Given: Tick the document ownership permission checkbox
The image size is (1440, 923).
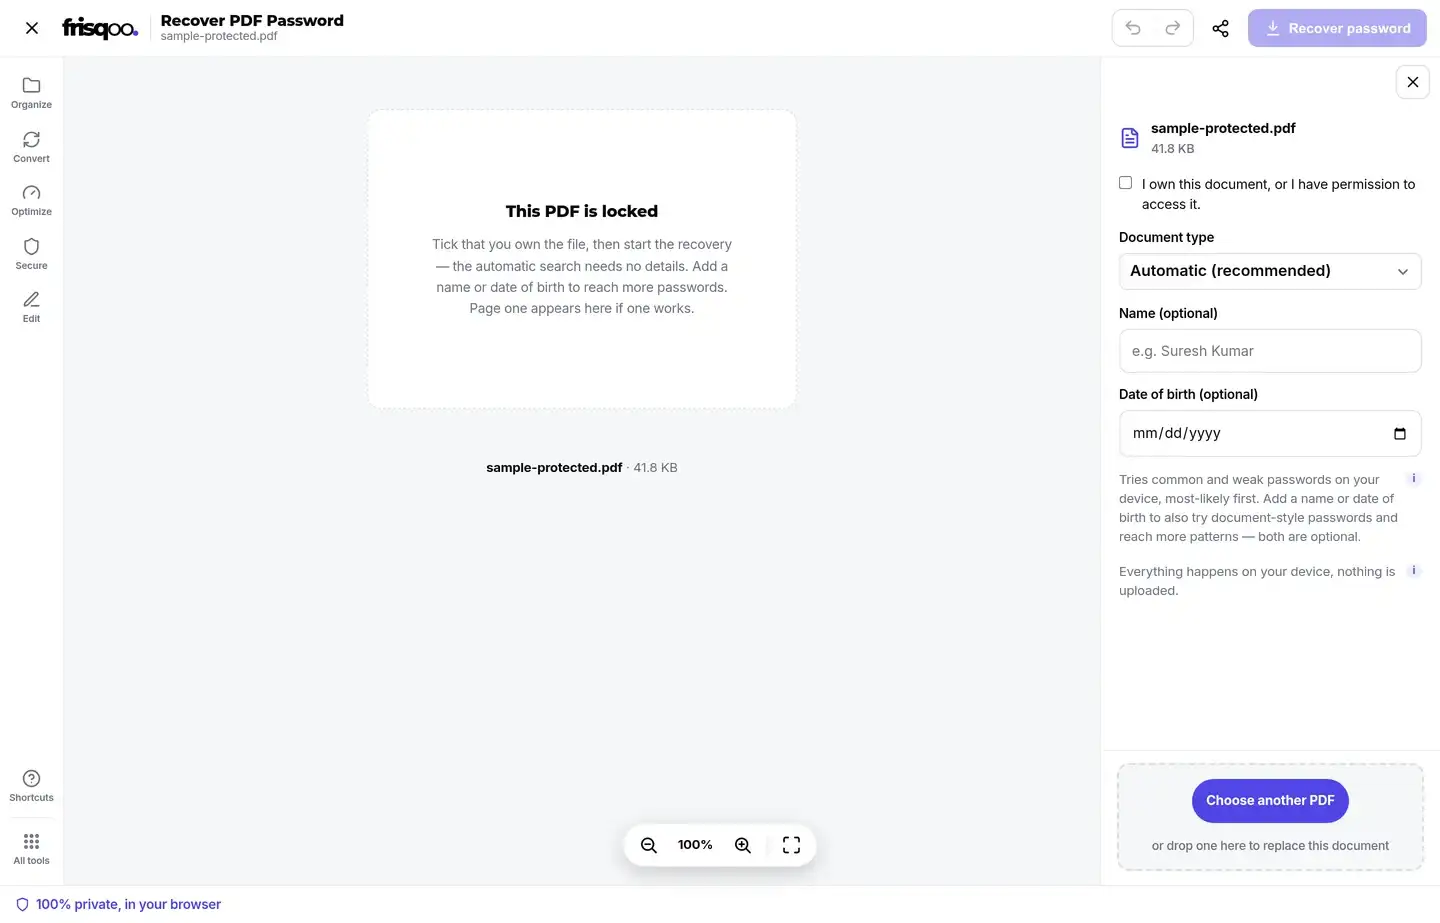Looking at the screenshot, I should click(1125, 183).
